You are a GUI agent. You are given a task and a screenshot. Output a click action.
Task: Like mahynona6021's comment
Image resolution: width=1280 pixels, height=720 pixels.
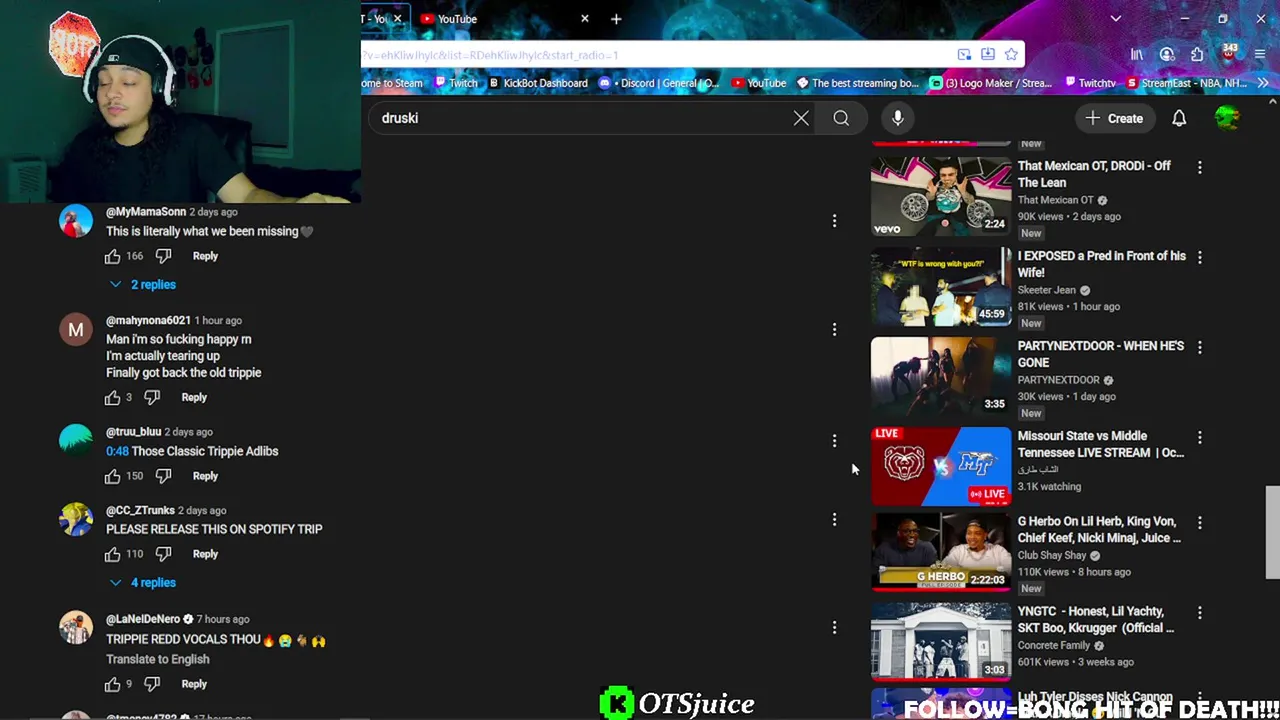tap(113, 397)
